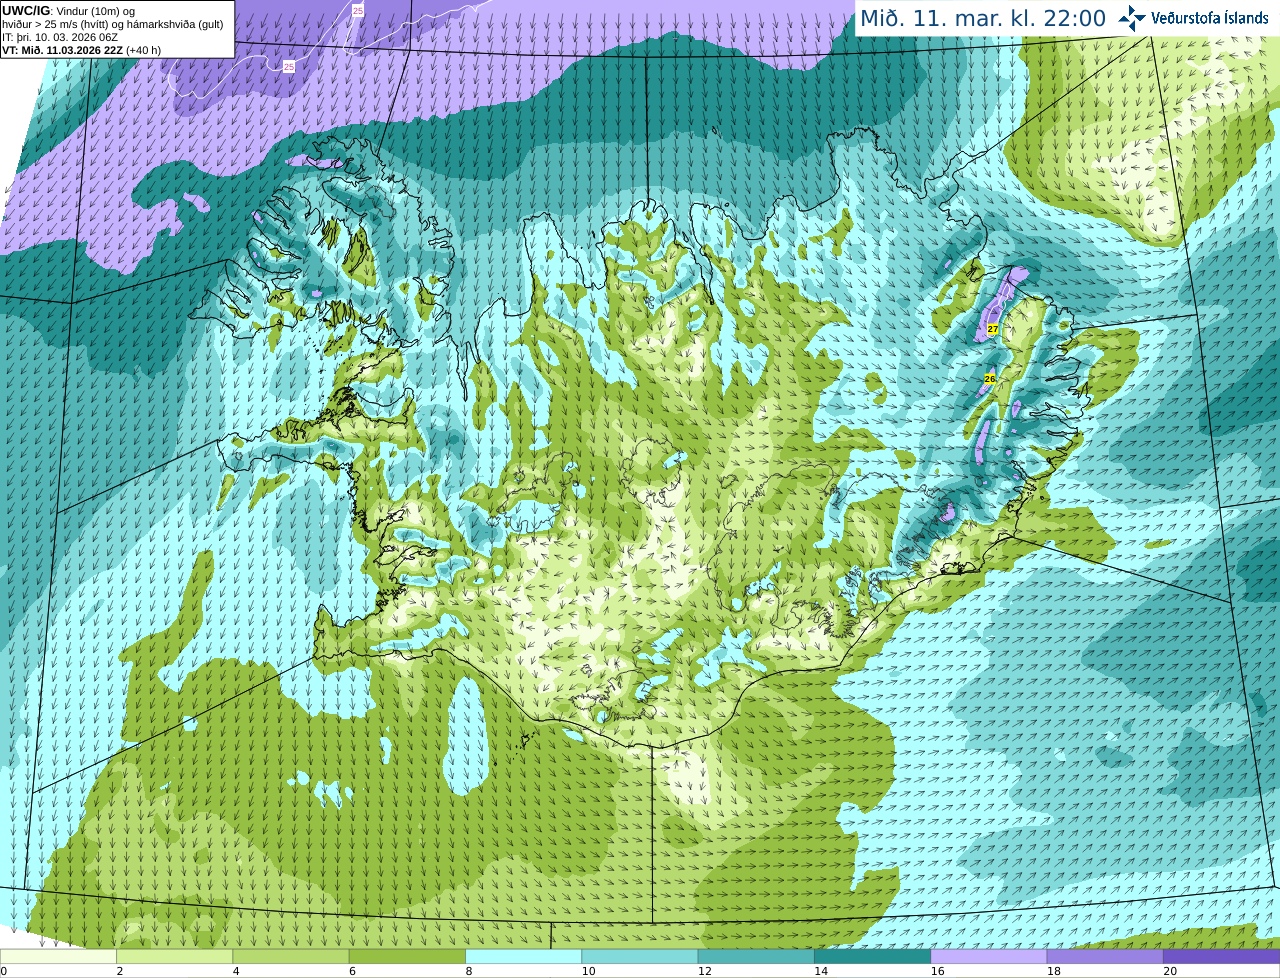This screenshot has height=978, width=1280.
Task: Pick the dark violet above-20 m/s legend swatch
Action: 1222,957
